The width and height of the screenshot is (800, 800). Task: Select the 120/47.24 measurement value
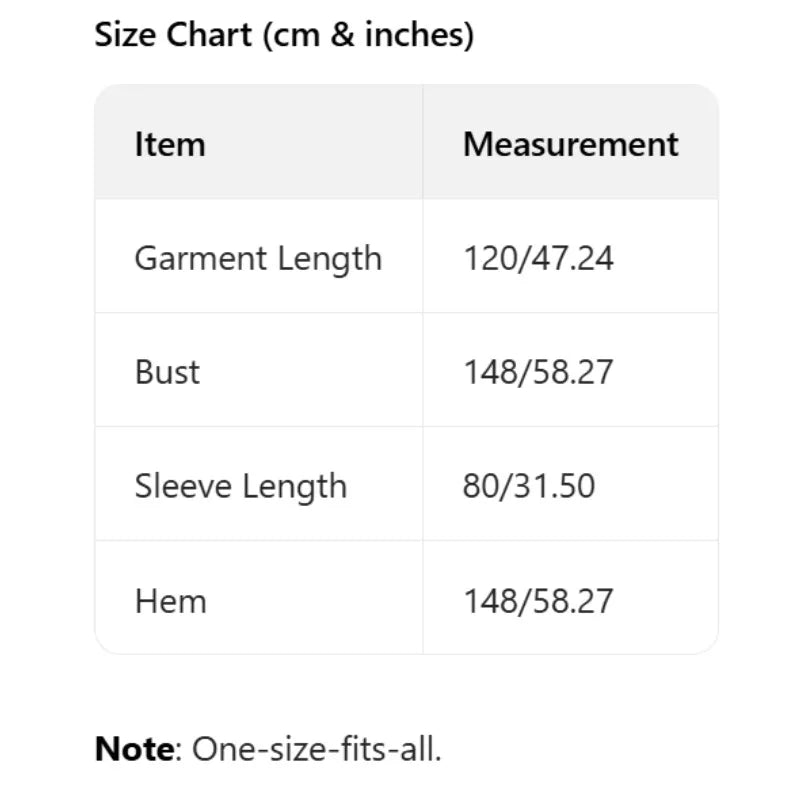tap(538, 258)
